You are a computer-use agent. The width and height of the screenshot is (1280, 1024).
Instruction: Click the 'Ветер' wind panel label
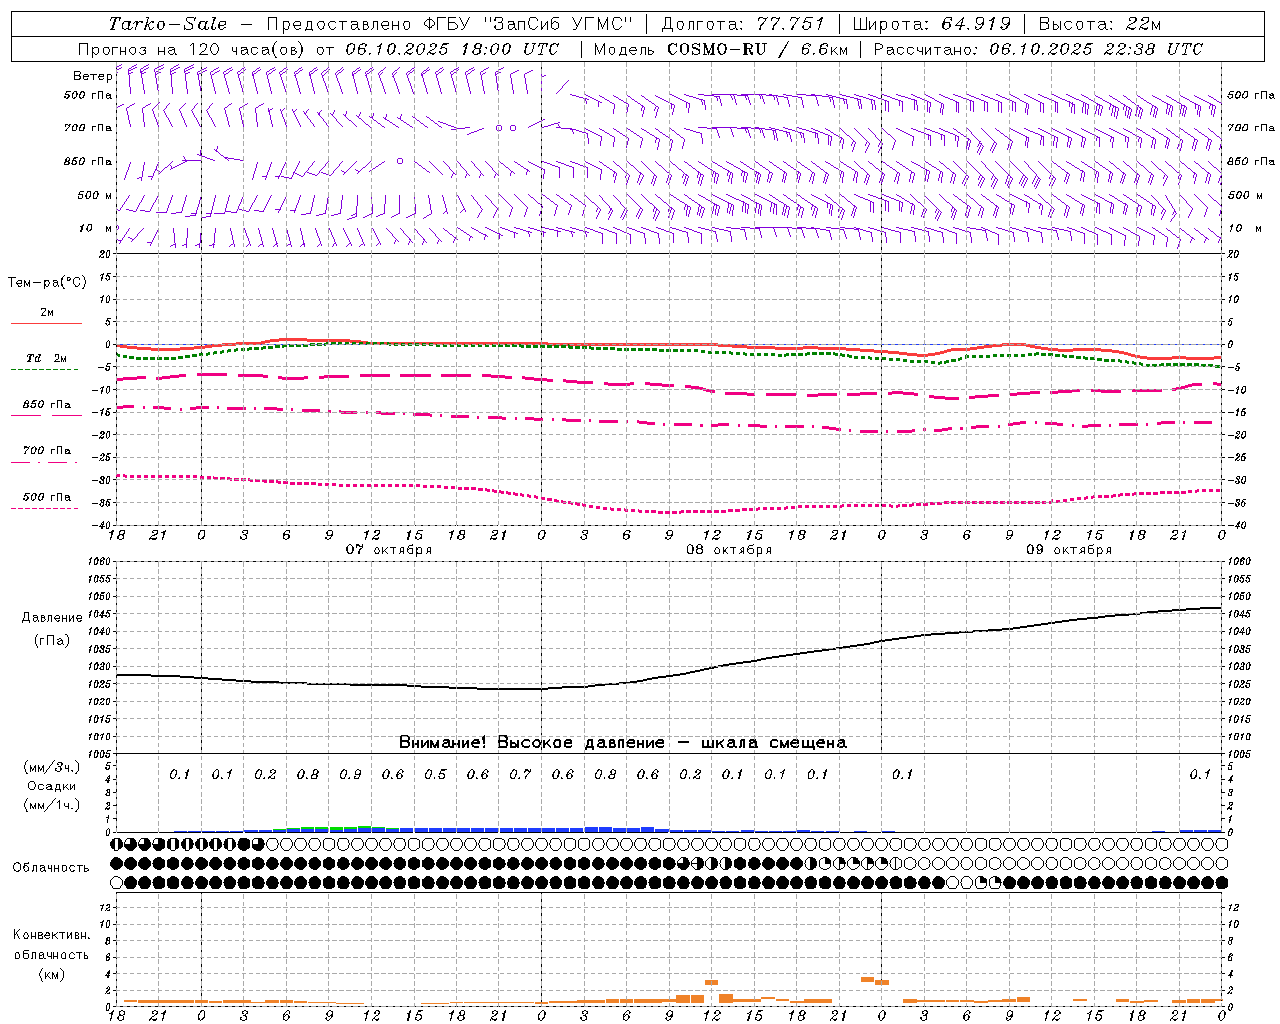click(x=93, y=76)
